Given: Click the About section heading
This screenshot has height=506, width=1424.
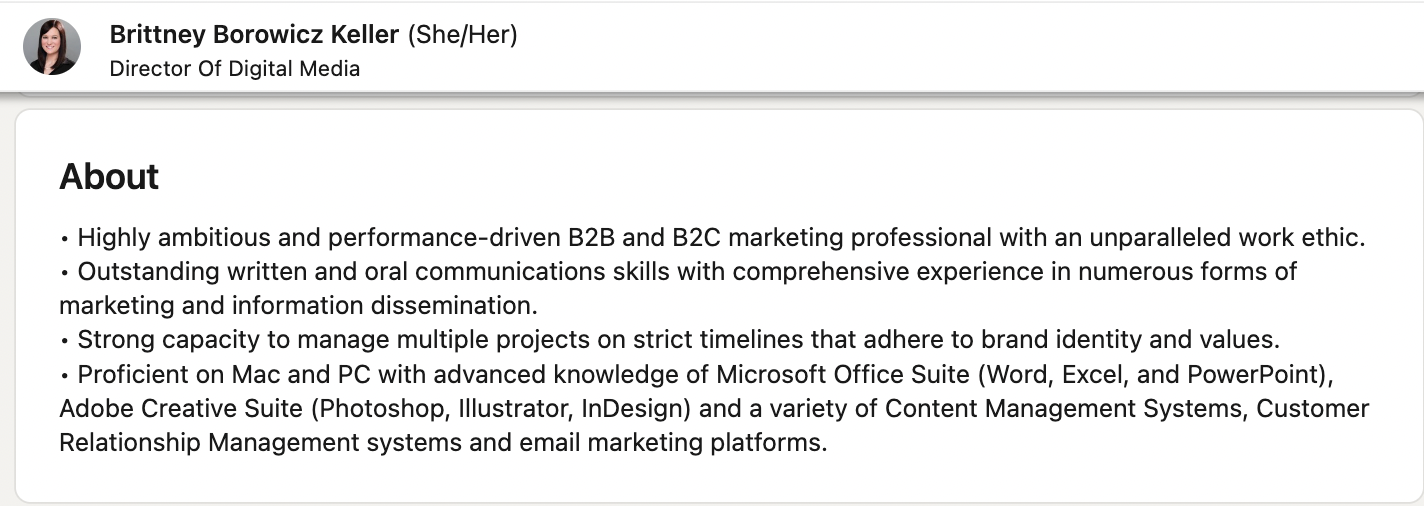Looking at the screenshot, I should 109,176.
